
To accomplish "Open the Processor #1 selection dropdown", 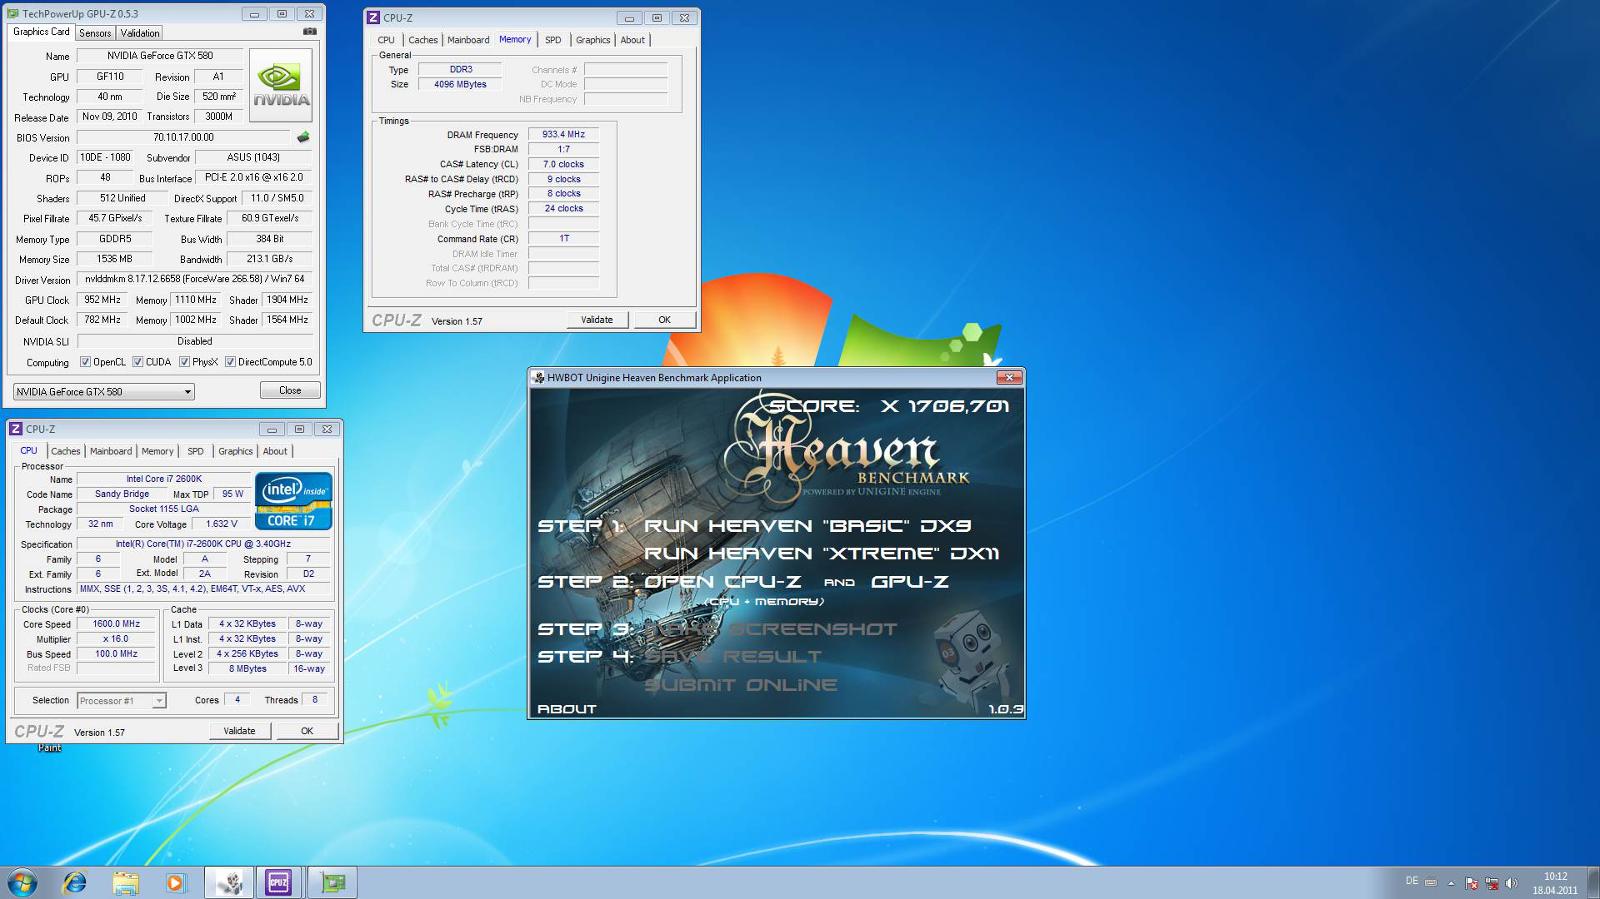I will (x=121, y=700).
